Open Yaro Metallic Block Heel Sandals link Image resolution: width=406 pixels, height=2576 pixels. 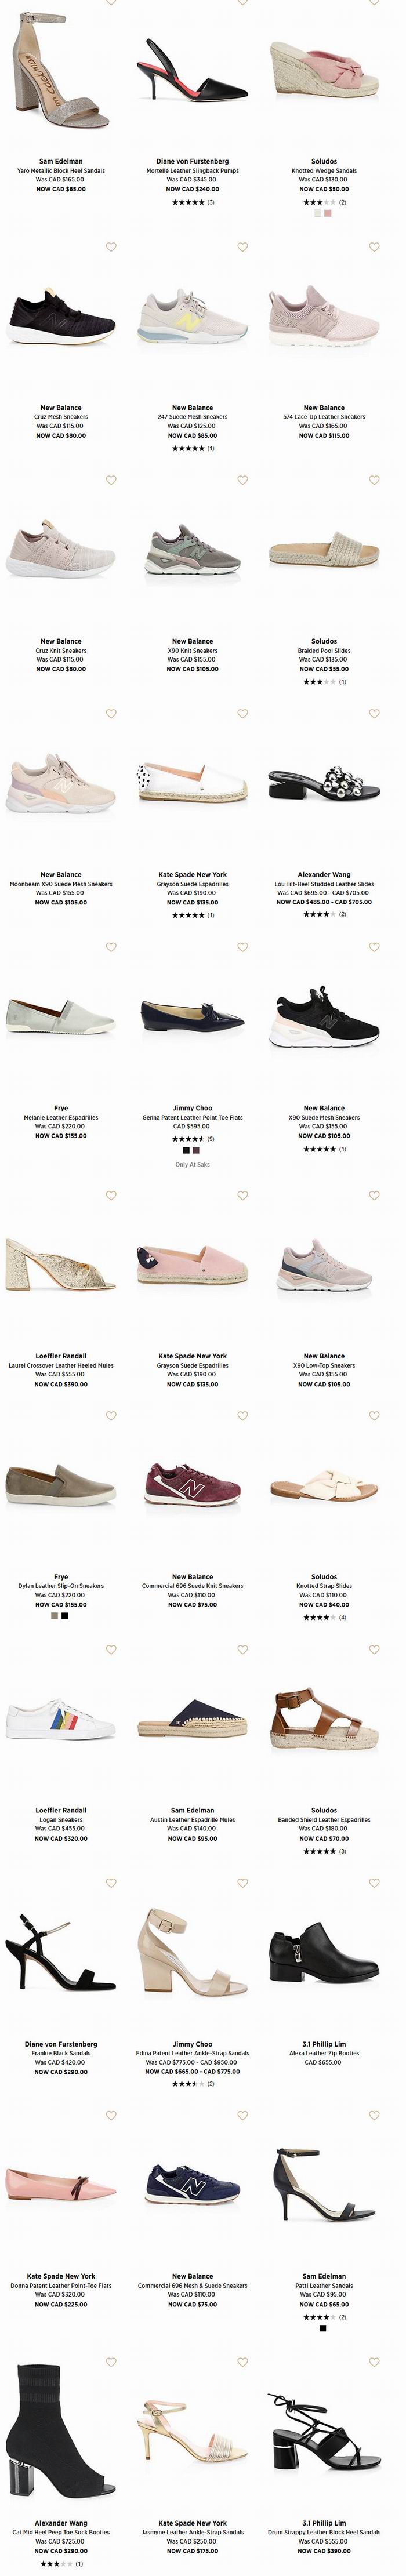(61, 171)
